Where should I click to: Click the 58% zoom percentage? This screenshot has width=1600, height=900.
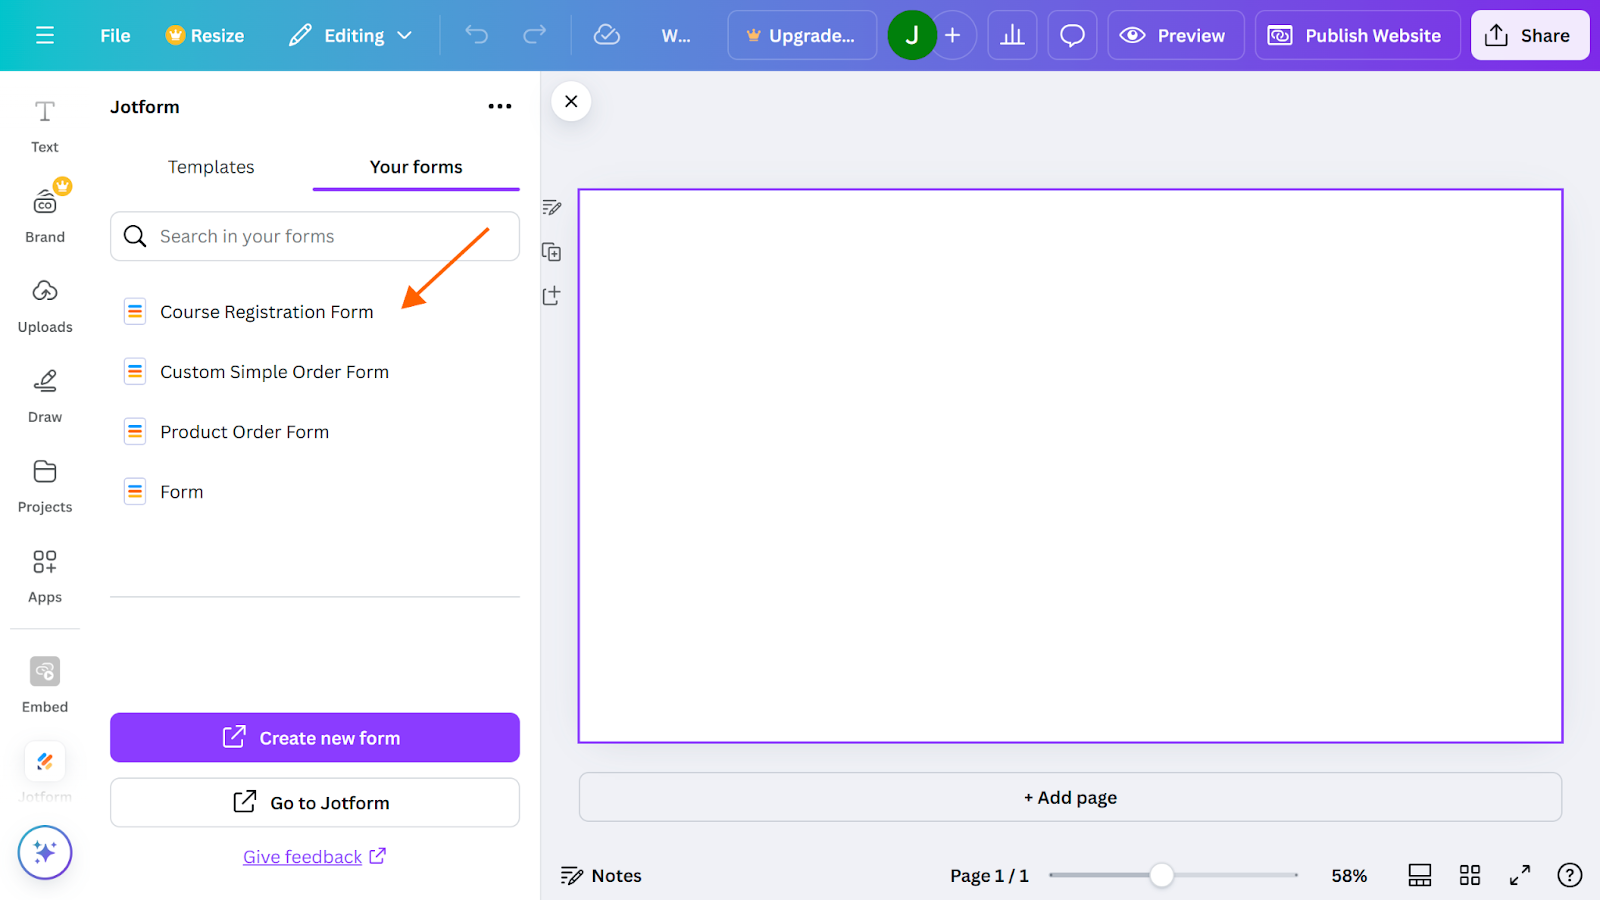(x=1349, y=876)
